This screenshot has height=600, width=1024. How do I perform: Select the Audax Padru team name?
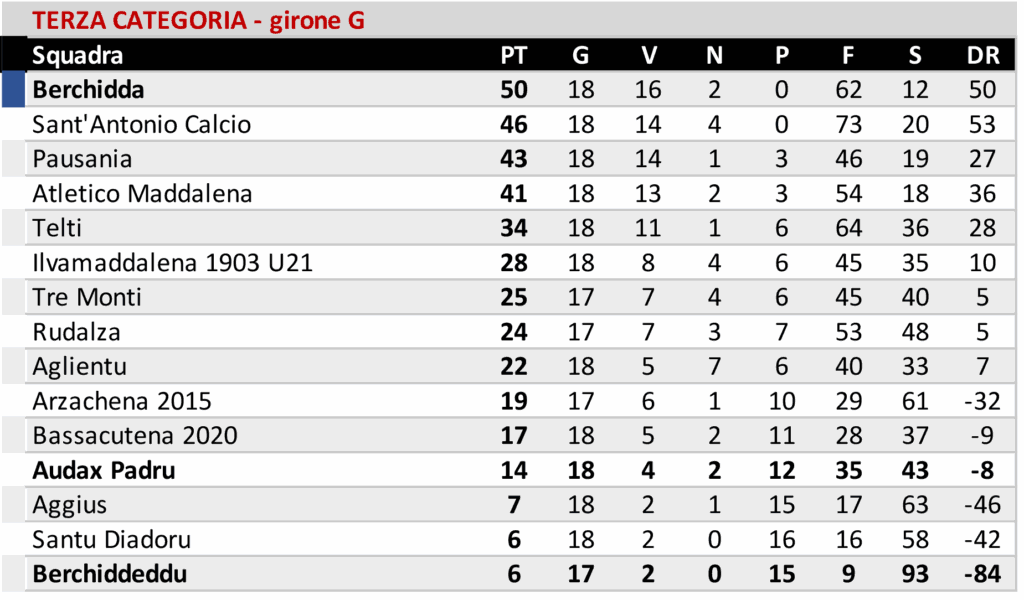[x=104, y=470]
